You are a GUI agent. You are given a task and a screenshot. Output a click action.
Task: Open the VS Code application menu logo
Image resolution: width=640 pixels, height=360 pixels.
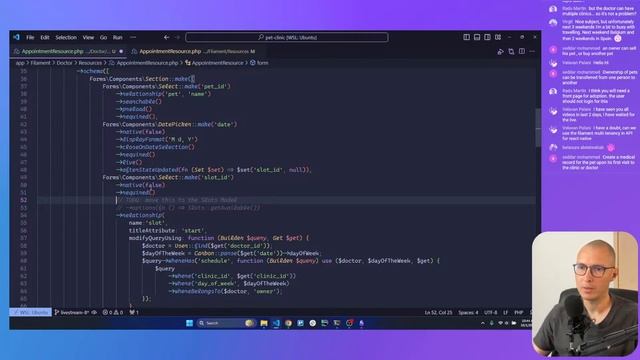(x=16, y=37)
